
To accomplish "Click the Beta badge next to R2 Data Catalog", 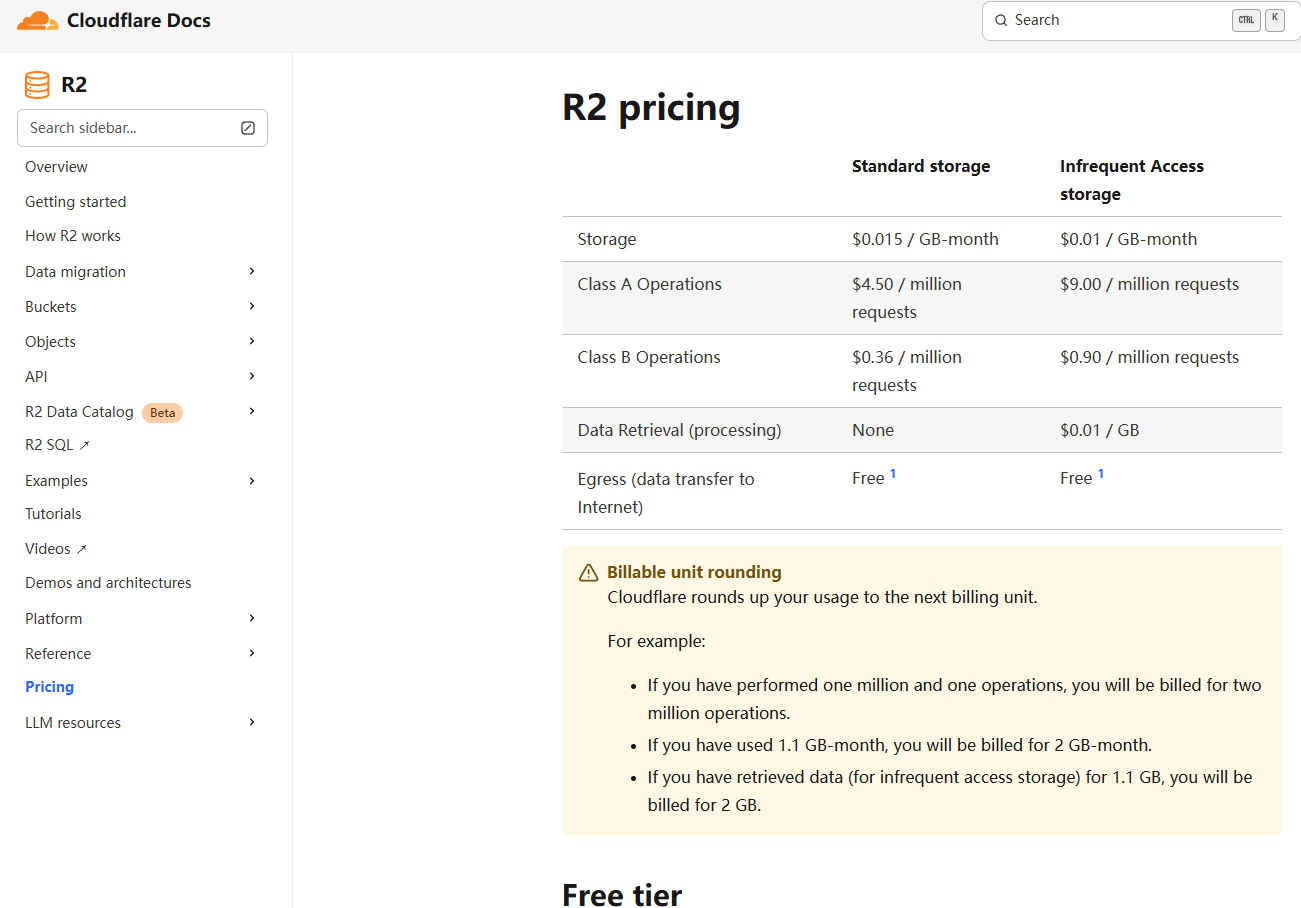I will click(162, 411).
